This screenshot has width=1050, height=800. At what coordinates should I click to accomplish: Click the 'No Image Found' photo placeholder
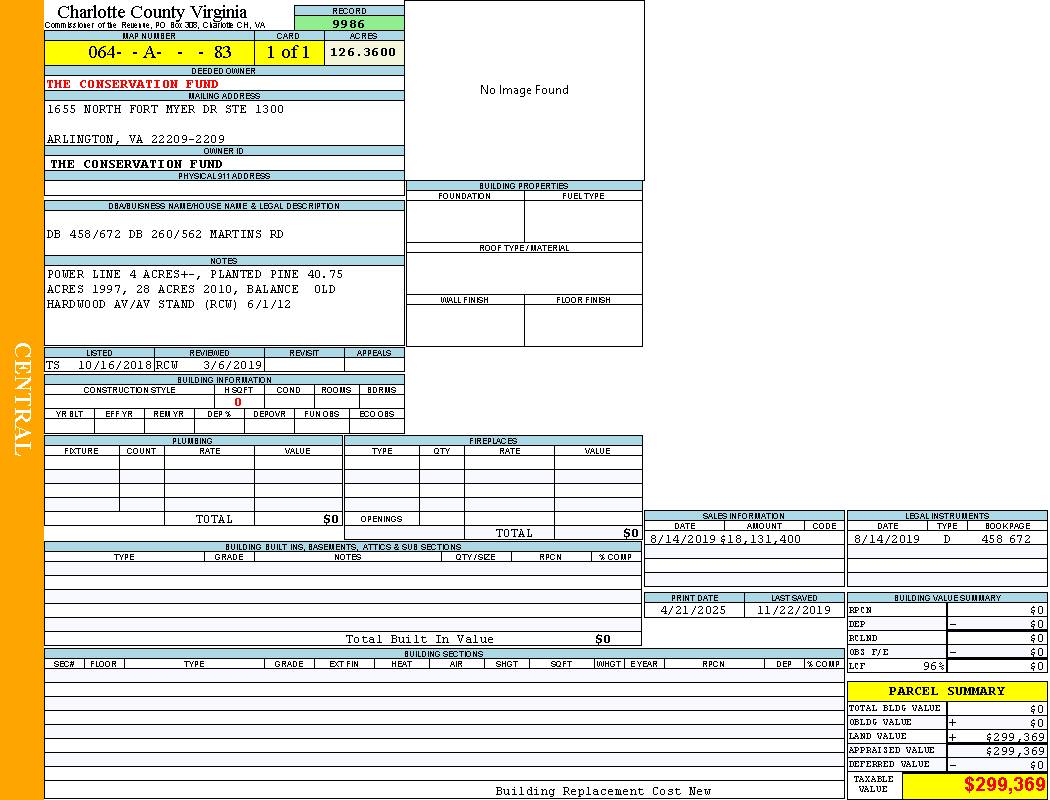[x=524, y=90]
